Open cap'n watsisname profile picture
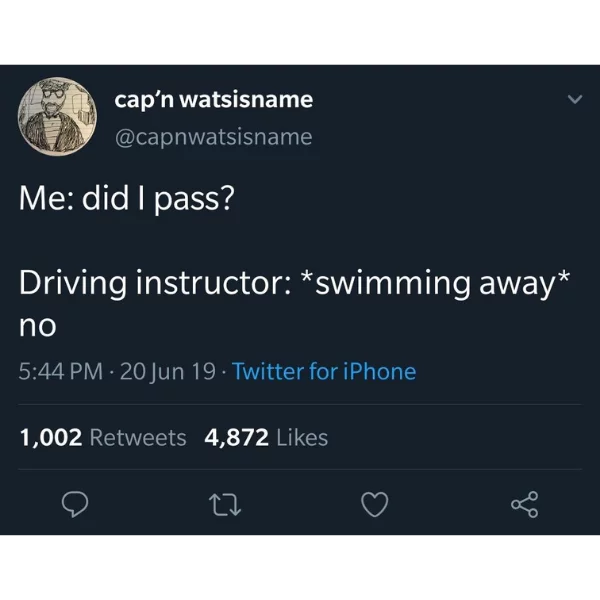The image size is (600, 600). coord(57,116)
